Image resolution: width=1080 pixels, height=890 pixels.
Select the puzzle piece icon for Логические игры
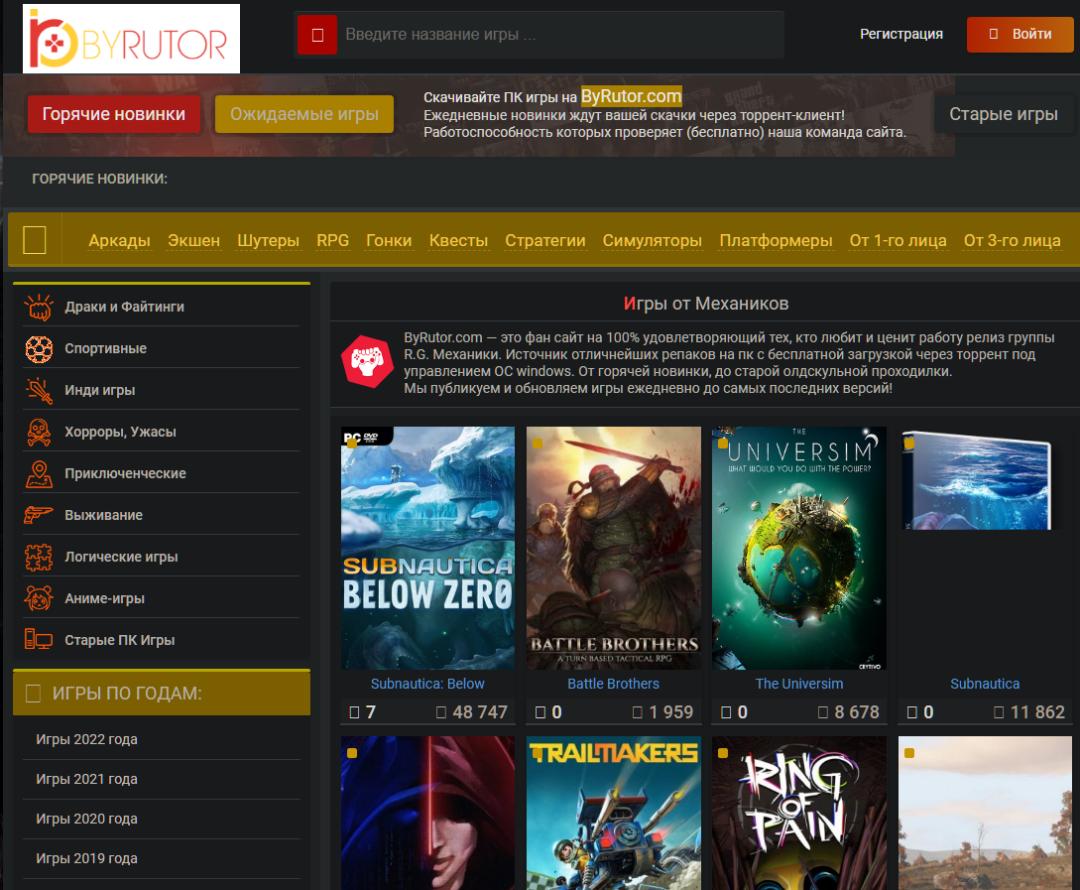(x=38, y=556)
